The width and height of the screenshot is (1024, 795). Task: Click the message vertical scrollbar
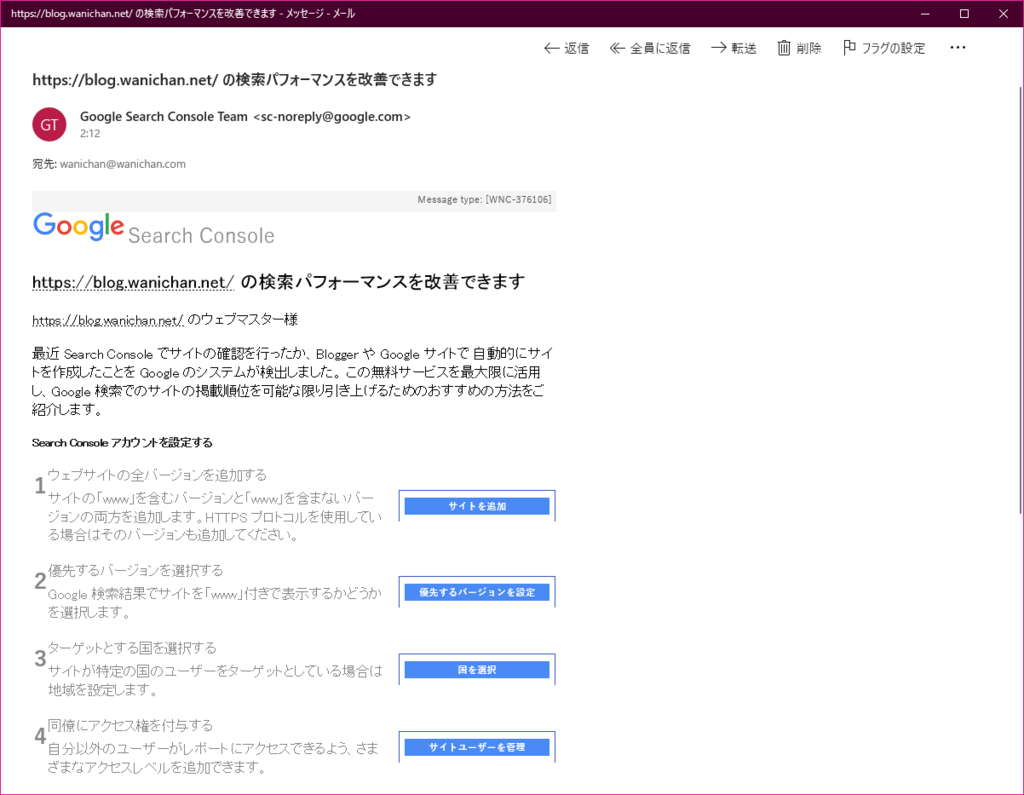[x=1020, y=300]
